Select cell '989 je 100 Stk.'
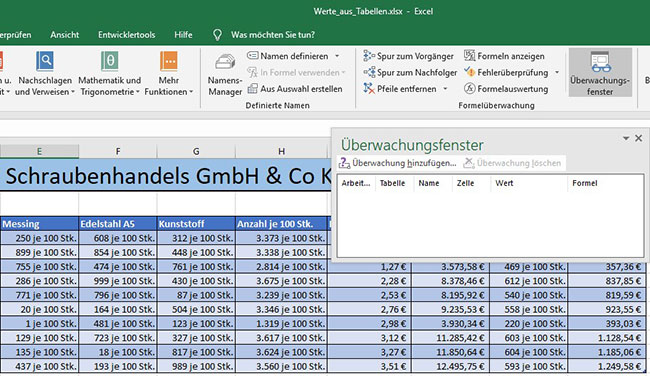 [x=196, y=366]
